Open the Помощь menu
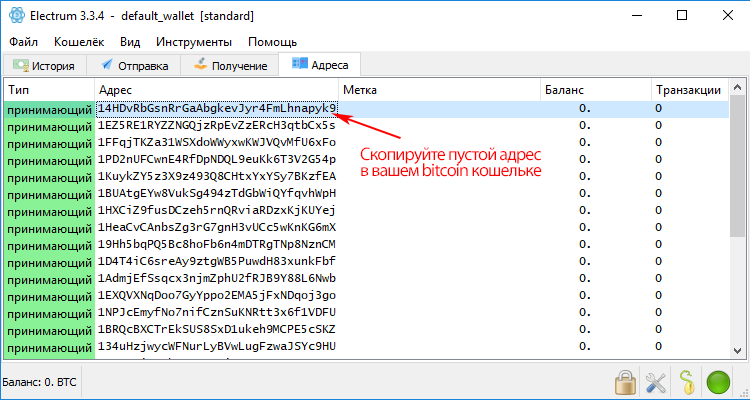Image resolution: width=750 pixels, height=400 pixels. pyautogui.click(x=273, y=42)
